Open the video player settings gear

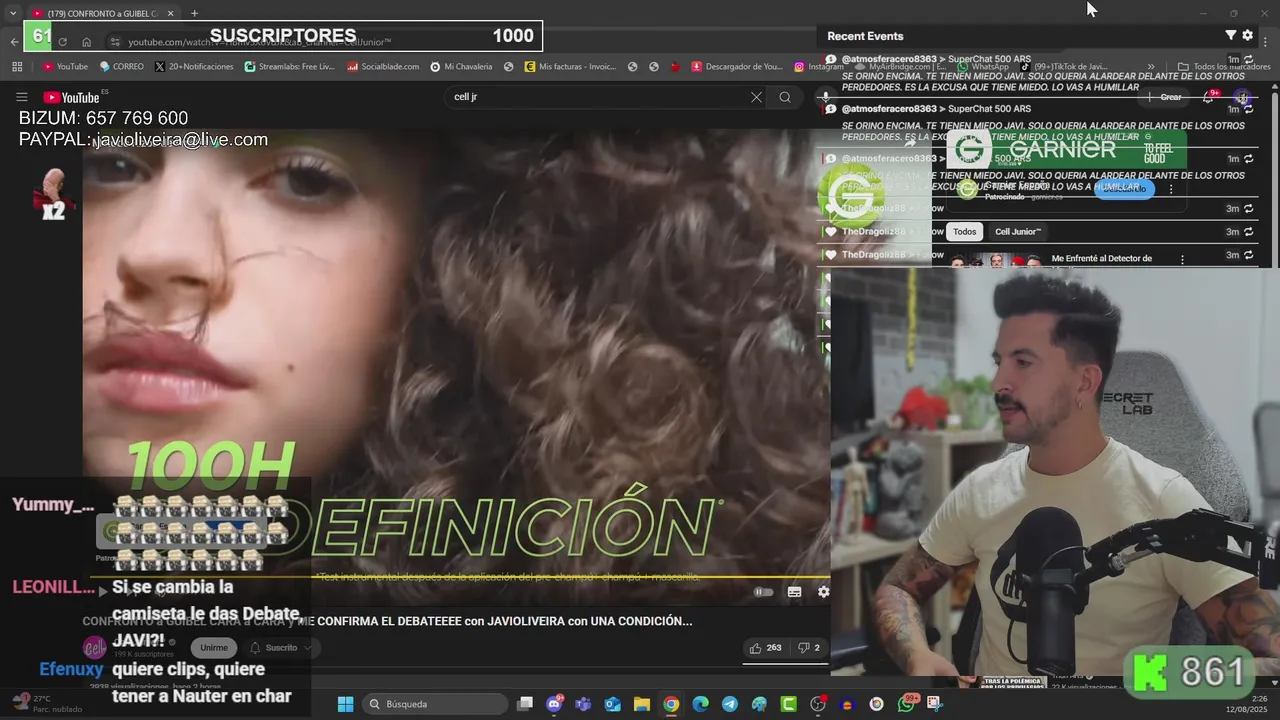pyautogui.click(x=823, y=592)
